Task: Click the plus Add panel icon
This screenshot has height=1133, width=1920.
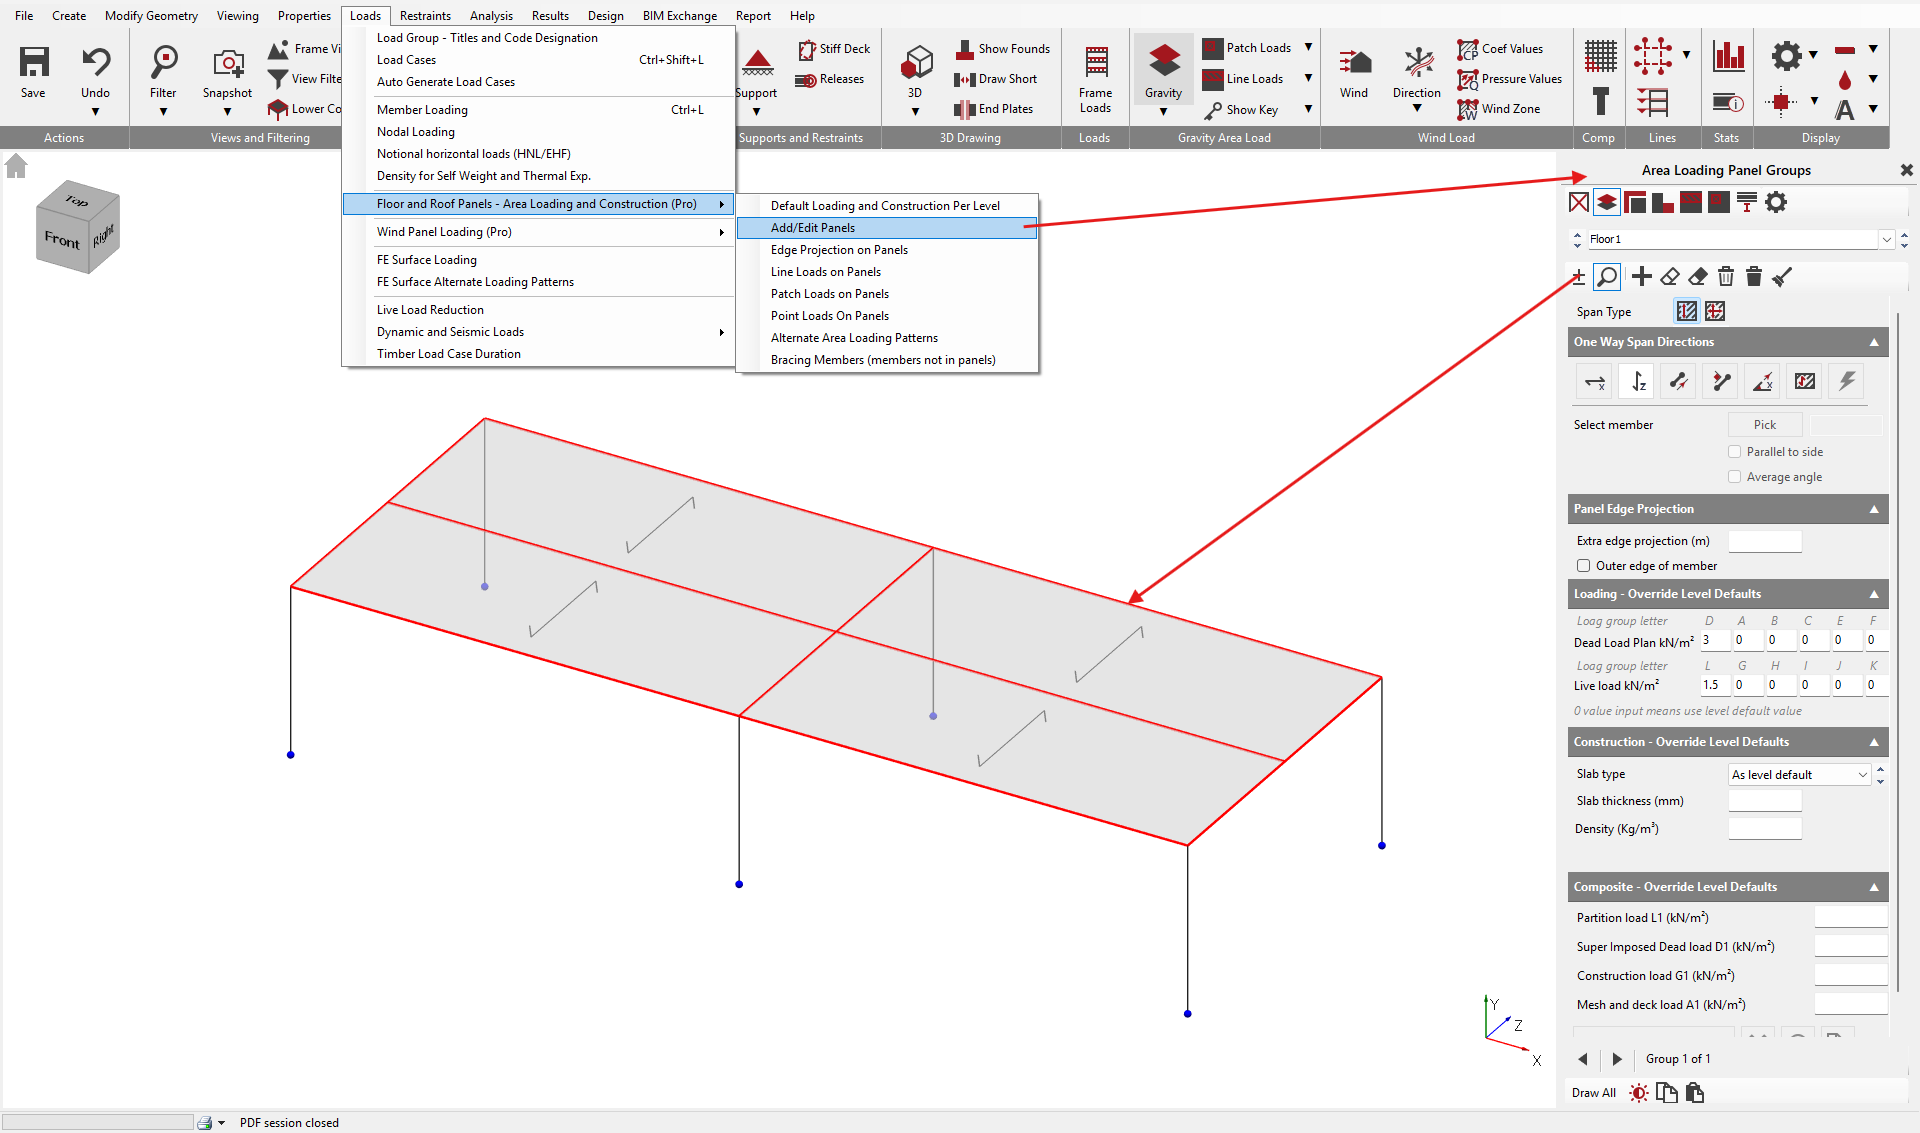Action: pos(1641,276)
